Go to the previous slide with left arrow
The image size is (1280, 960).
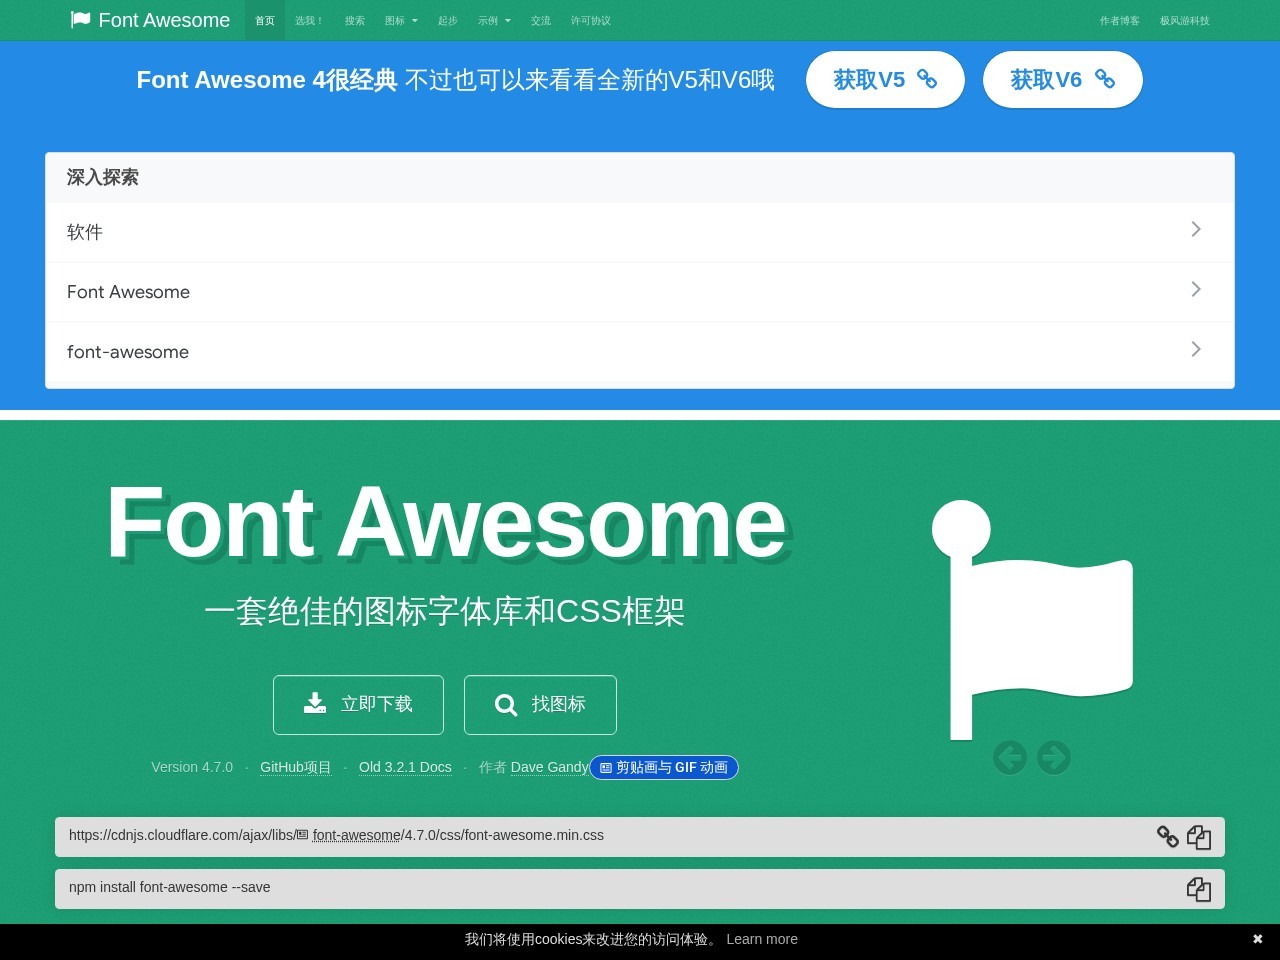[1010, 758]
